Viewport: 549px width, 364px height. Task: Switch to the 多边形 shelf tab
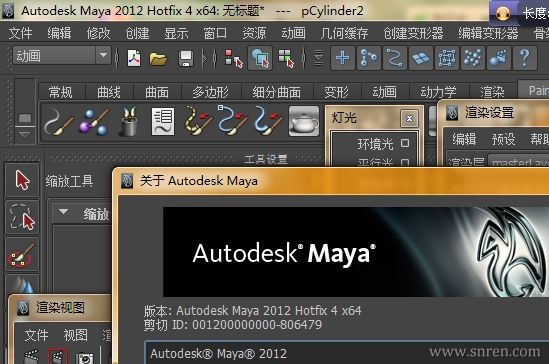[x=210, y=92]
